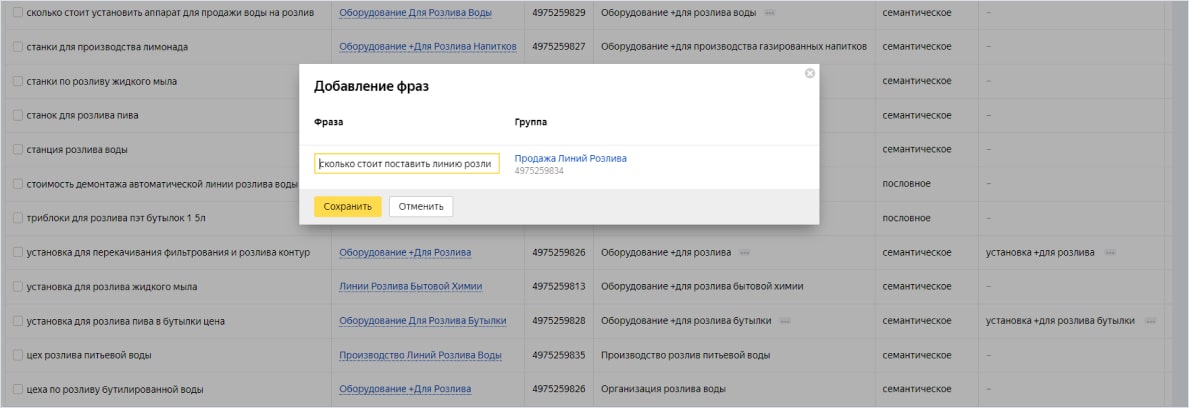The height and width of the screenshot is (408, 1189).
Task: Click "пословное" in триблоки row
Action: click(906, 218)
